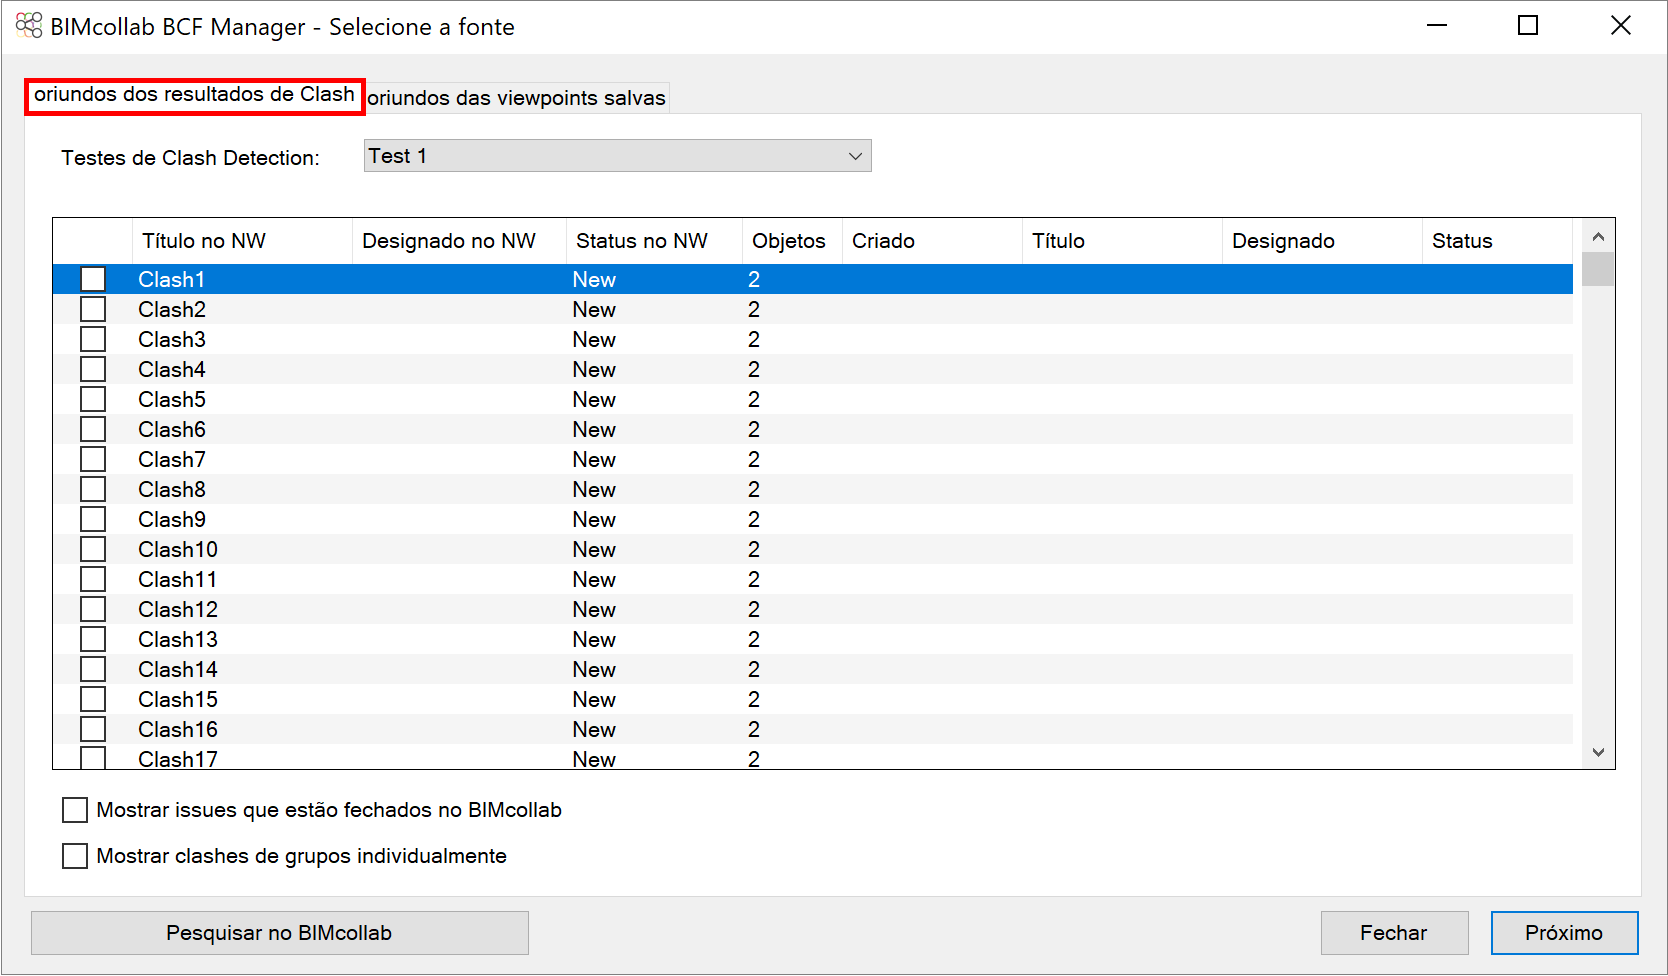Click the New status in Clash7 row
1668x976 pixels.
click(x=594, y=460)
